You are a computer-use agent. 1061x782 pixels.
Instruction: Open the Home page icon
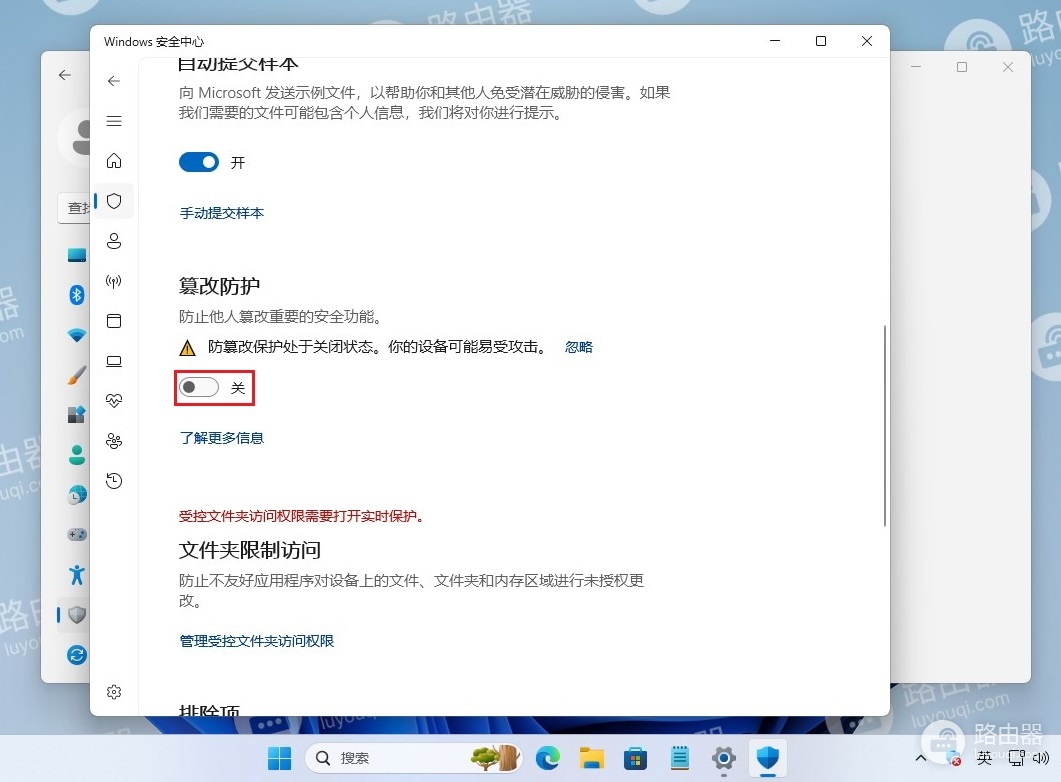coord(114,161)
